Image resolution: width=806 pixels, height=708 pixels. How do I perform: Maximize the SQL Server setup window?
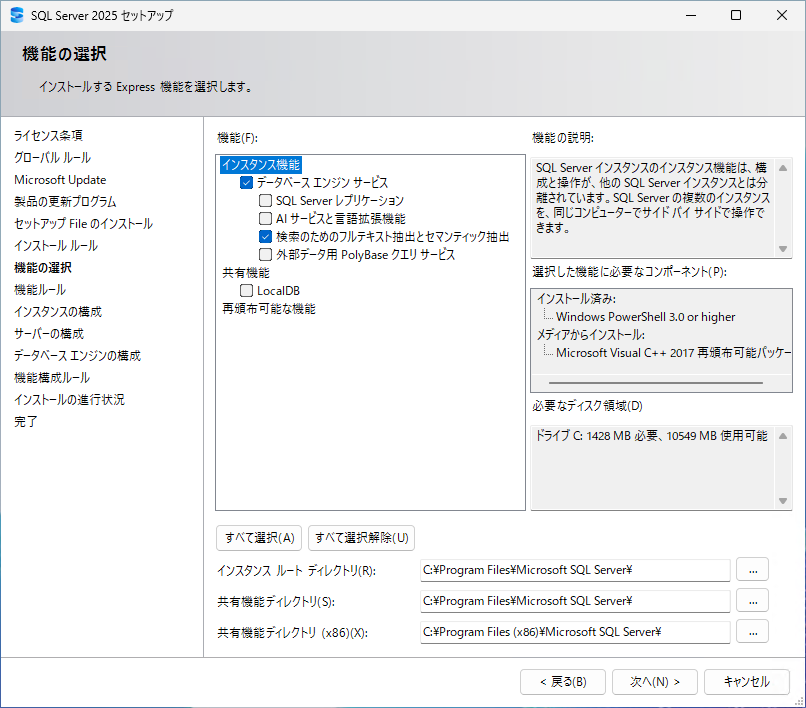tap(736, 15)
